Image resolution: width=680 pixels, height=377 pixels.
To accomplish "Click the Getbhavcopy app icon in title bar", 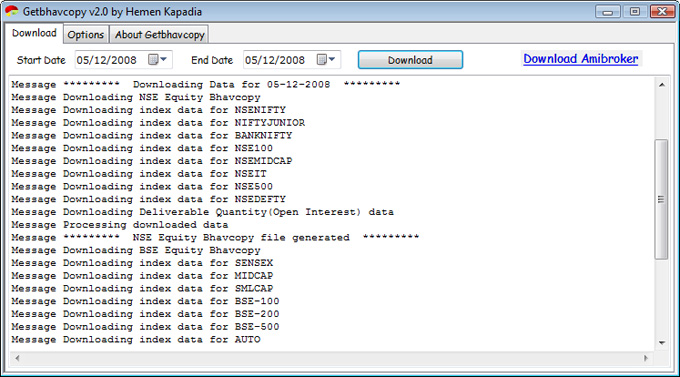I will tap(12, 11).
